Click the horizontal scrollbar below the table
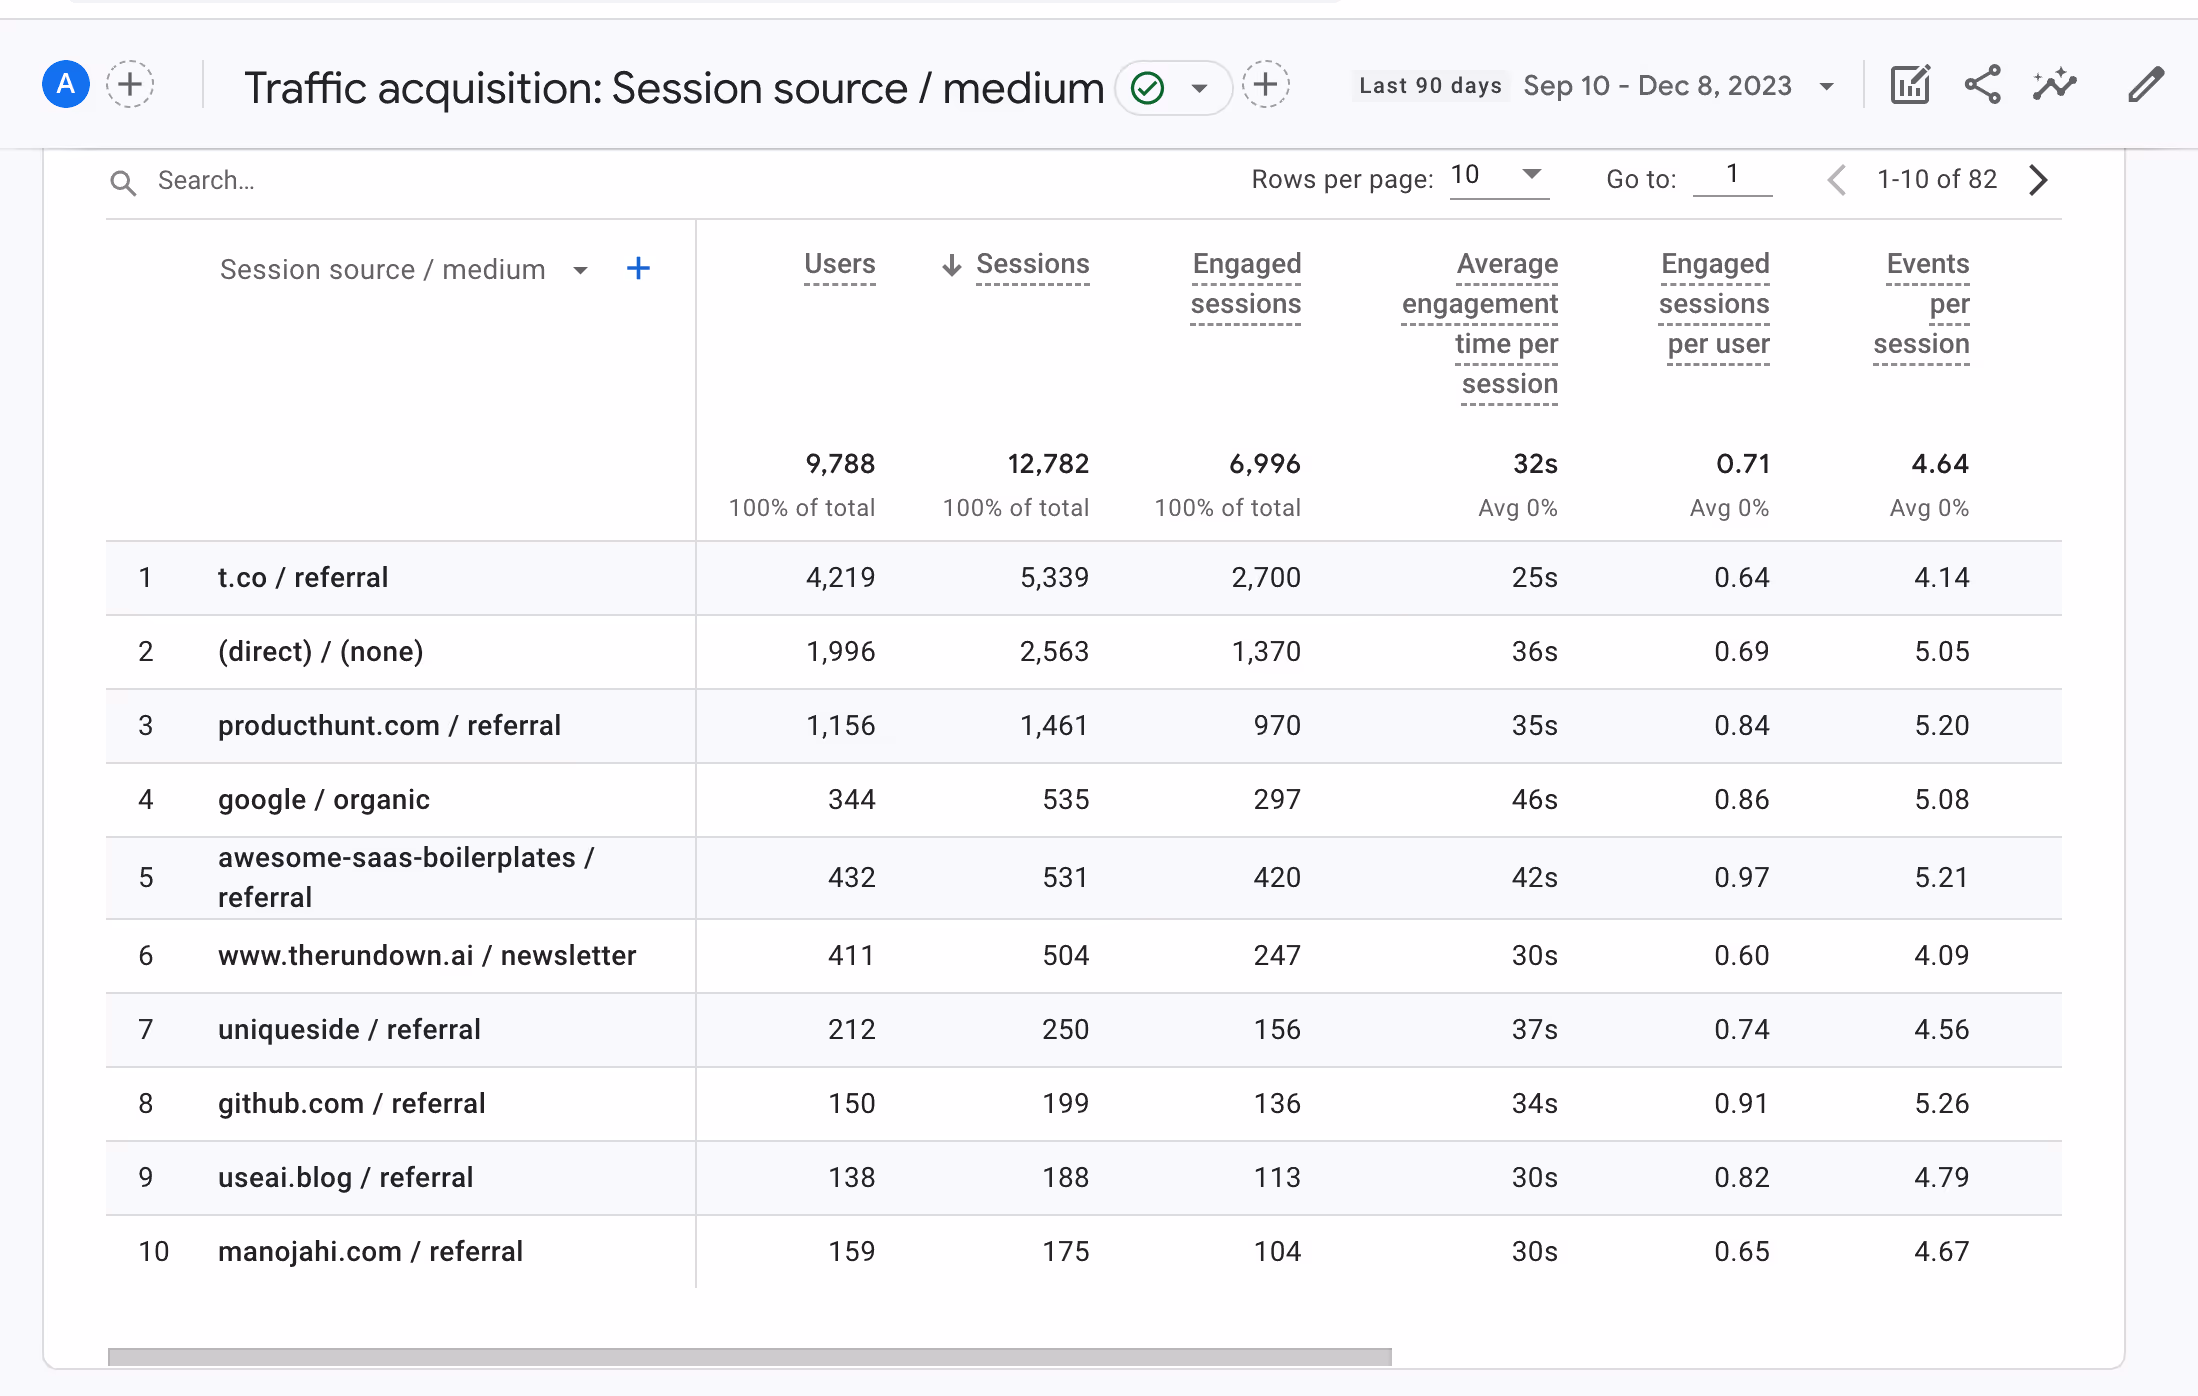Viewport: 2198px width, 1396px height. (749, 1357)
